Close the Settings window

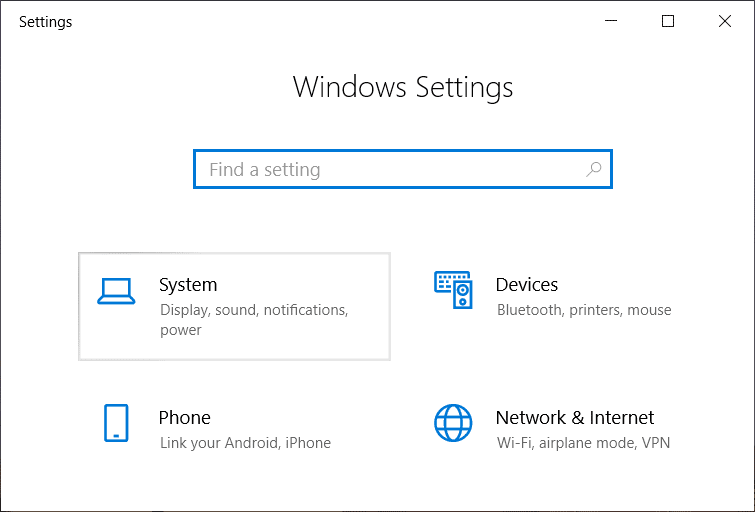(x=724, y=21)
